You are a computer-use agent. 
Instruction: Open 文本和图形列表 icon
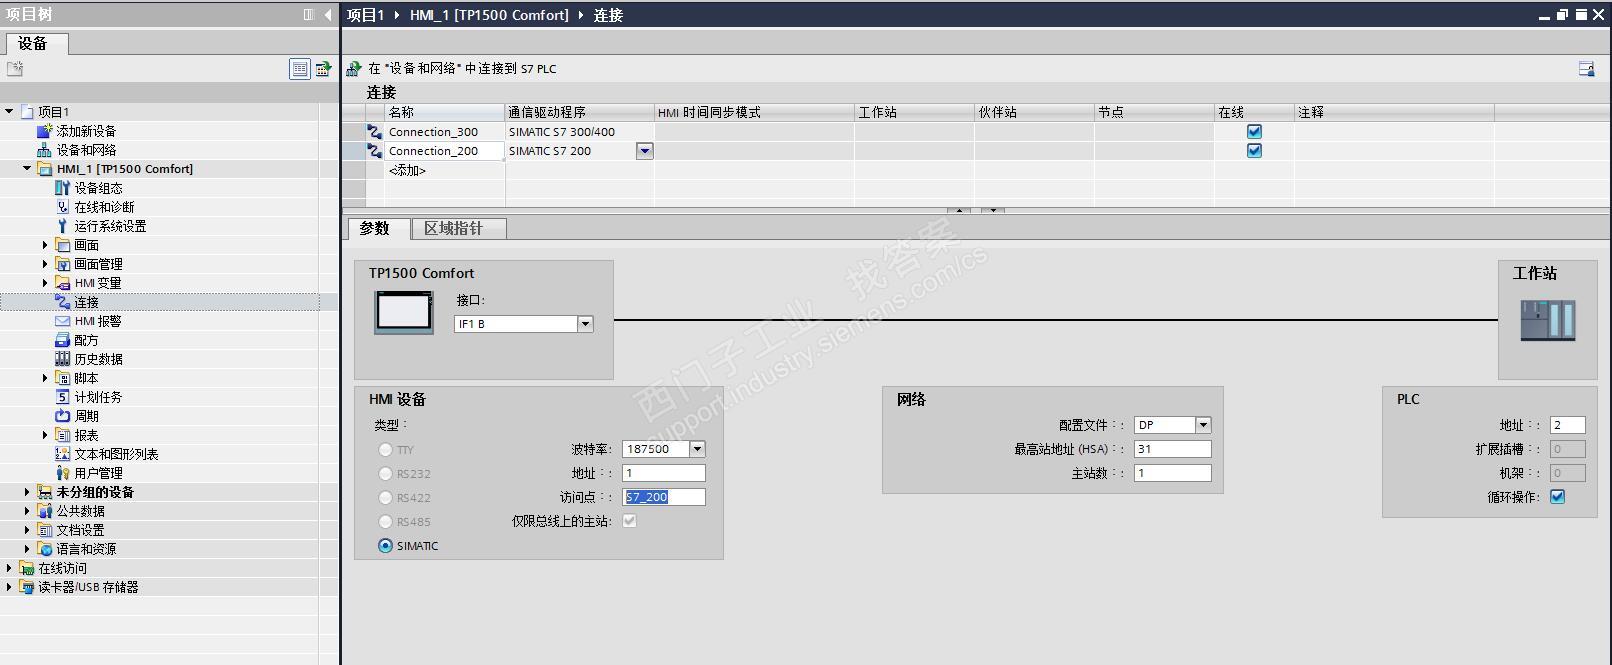pyautogui.click(x=62, y=454)
